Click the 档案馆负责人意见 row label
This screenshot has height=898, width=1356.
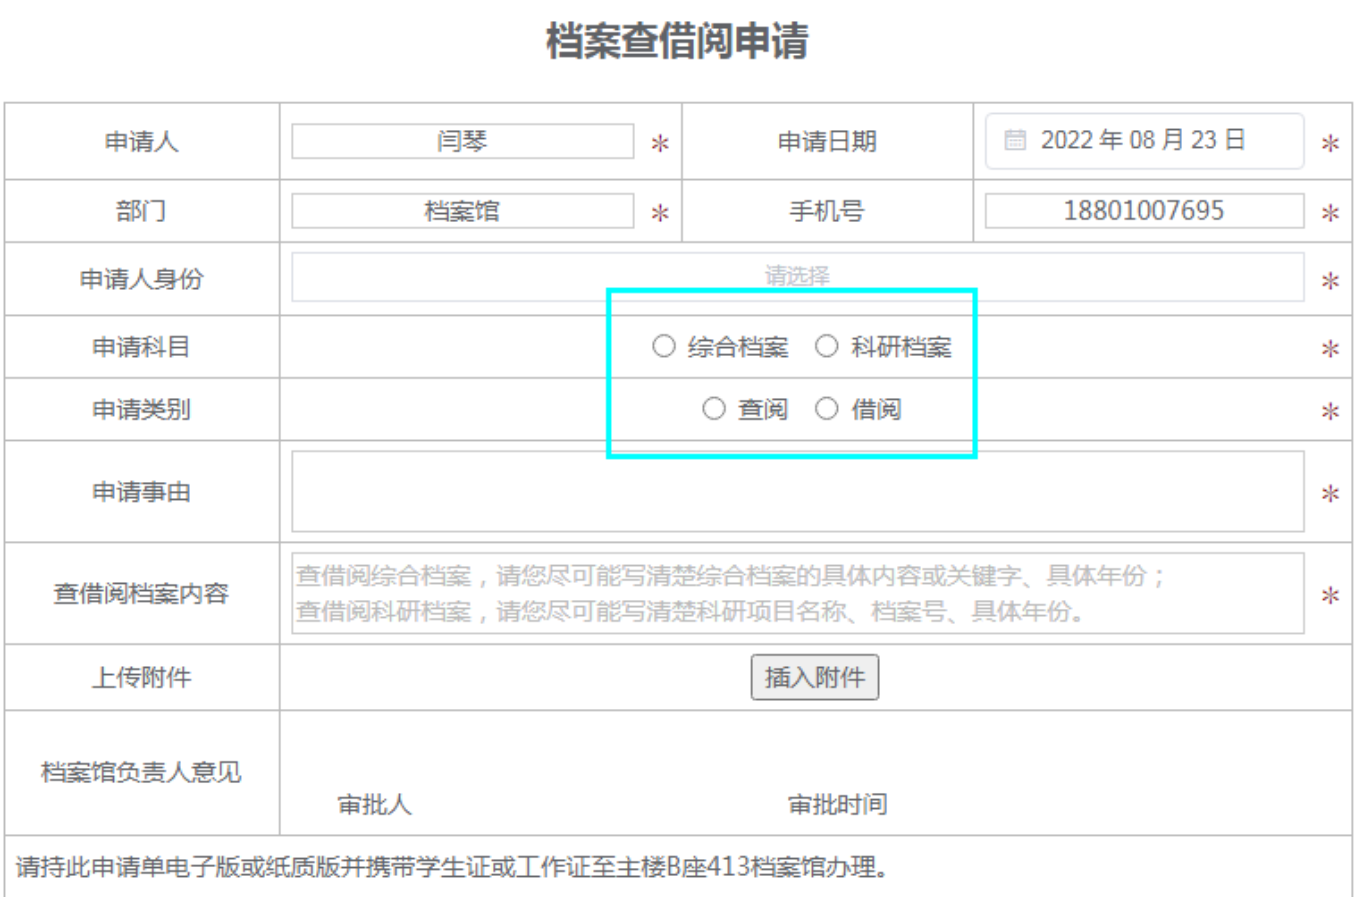[x=141, y=772]
